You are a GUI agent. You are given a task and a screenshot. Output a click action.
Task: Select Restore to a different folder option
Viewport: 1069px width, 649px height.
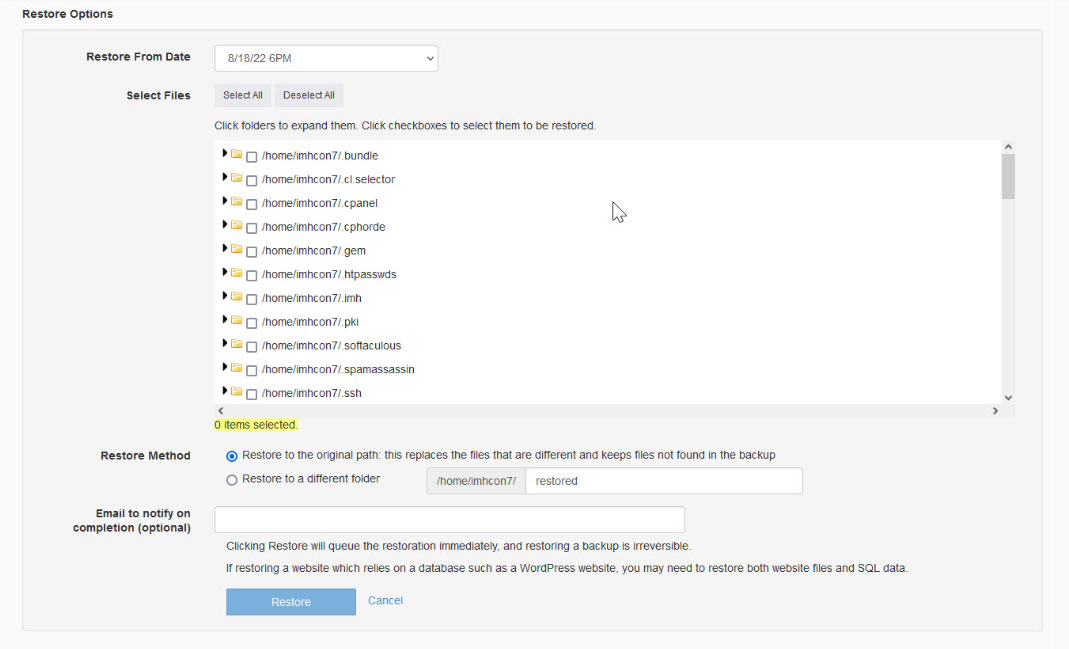(232, 480)
